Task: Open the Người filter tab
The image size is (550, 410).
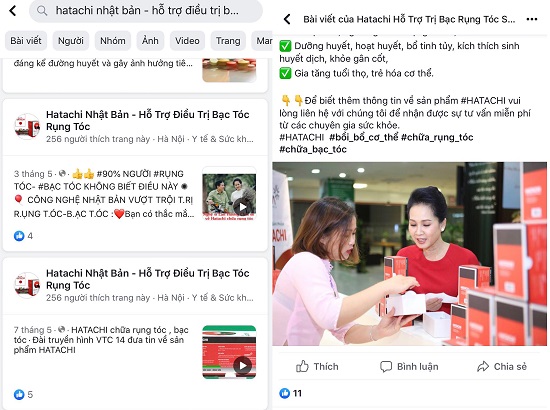Action: click(x=71, y=41)
